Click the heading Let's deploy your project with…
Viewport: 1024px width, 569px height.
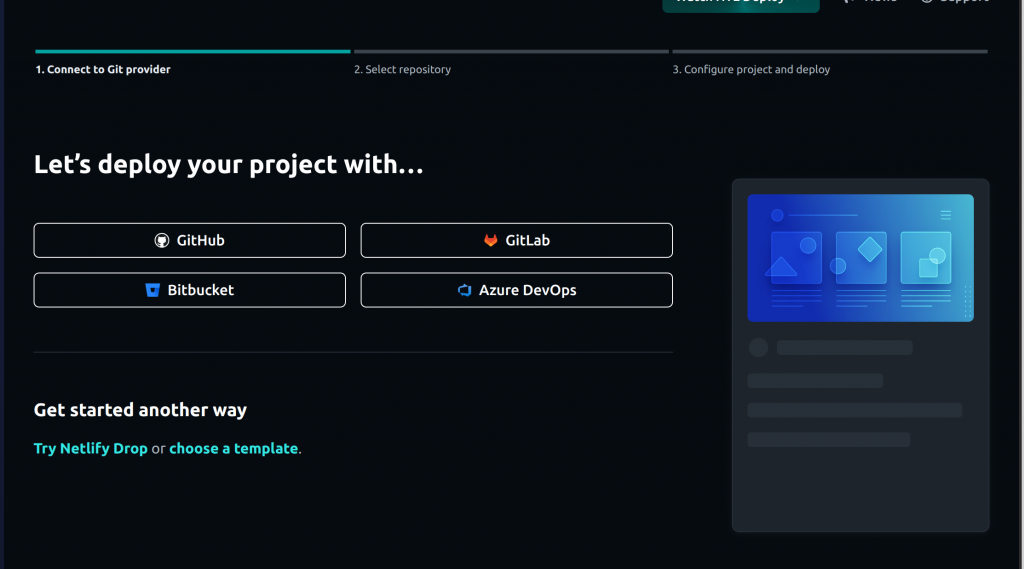click(x=229, y=165)
